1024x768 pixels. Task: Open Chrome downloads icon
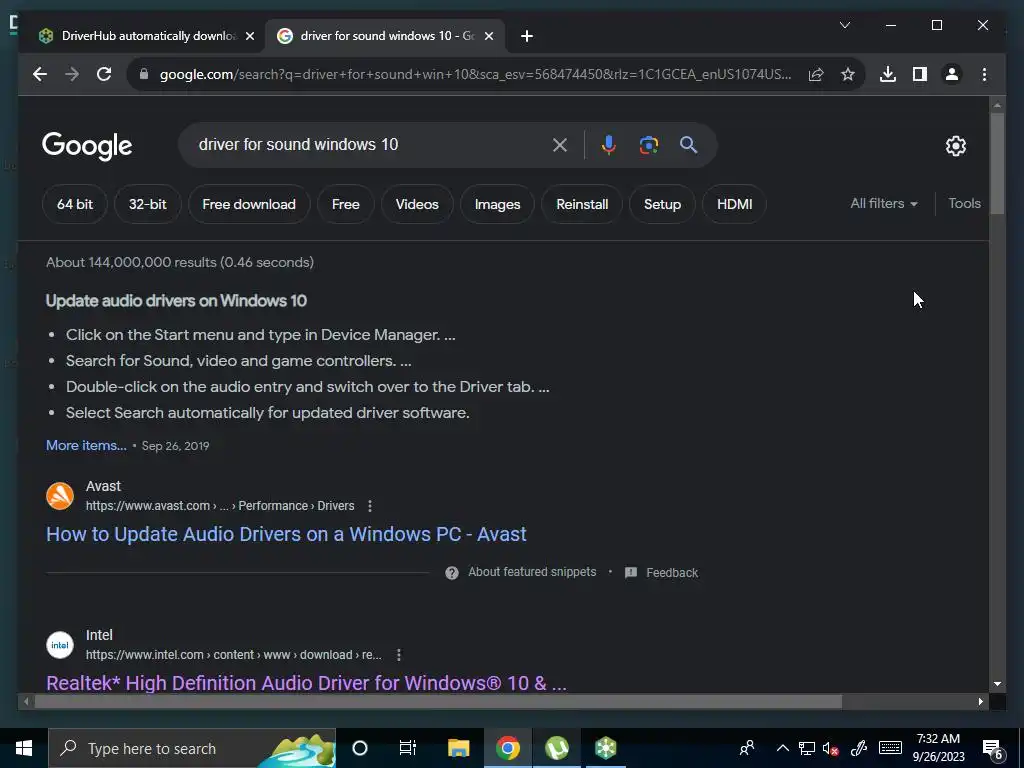[x=888, y=74]
